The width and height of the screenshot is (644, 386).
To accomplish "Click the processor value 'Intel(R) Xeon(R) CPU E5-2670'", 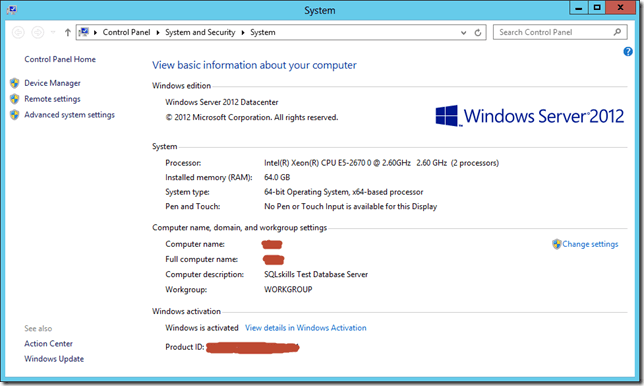I will (381, 163).
